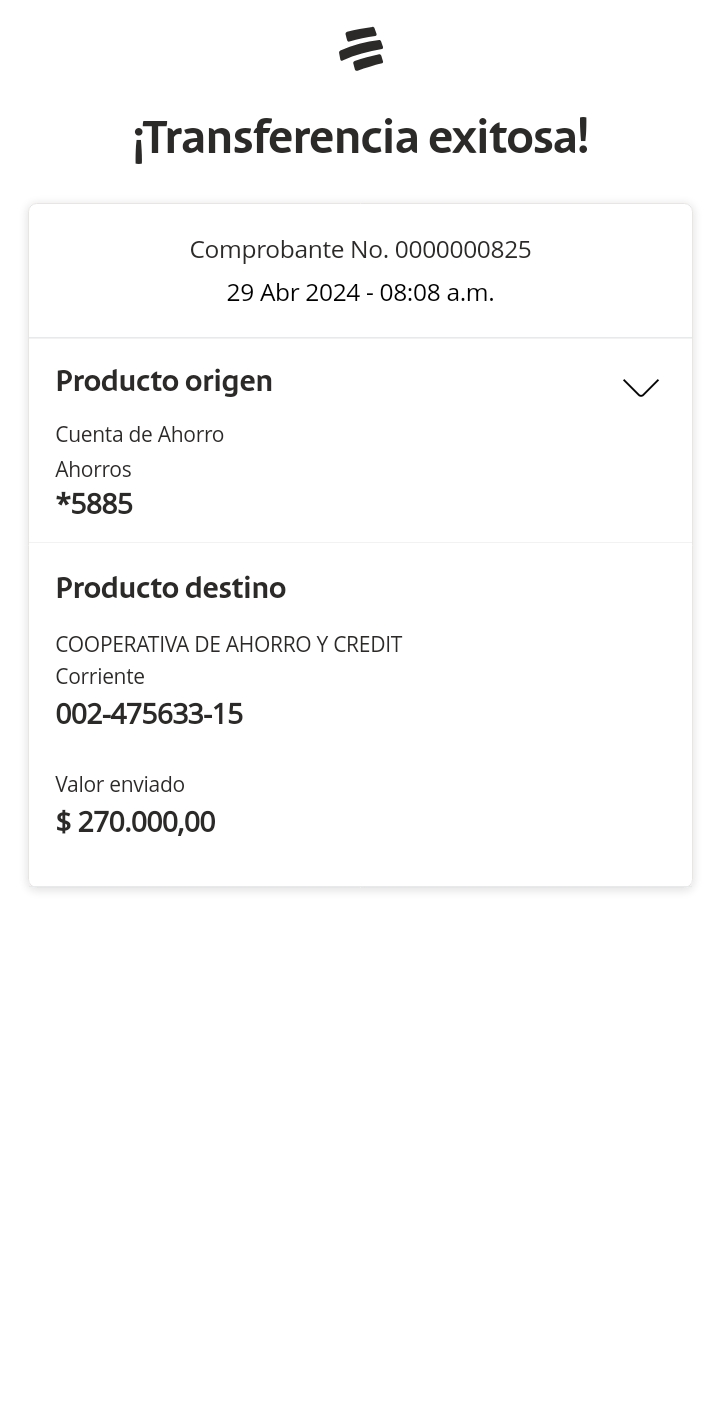Select the origin account number *5885

[x=94, y=504]
